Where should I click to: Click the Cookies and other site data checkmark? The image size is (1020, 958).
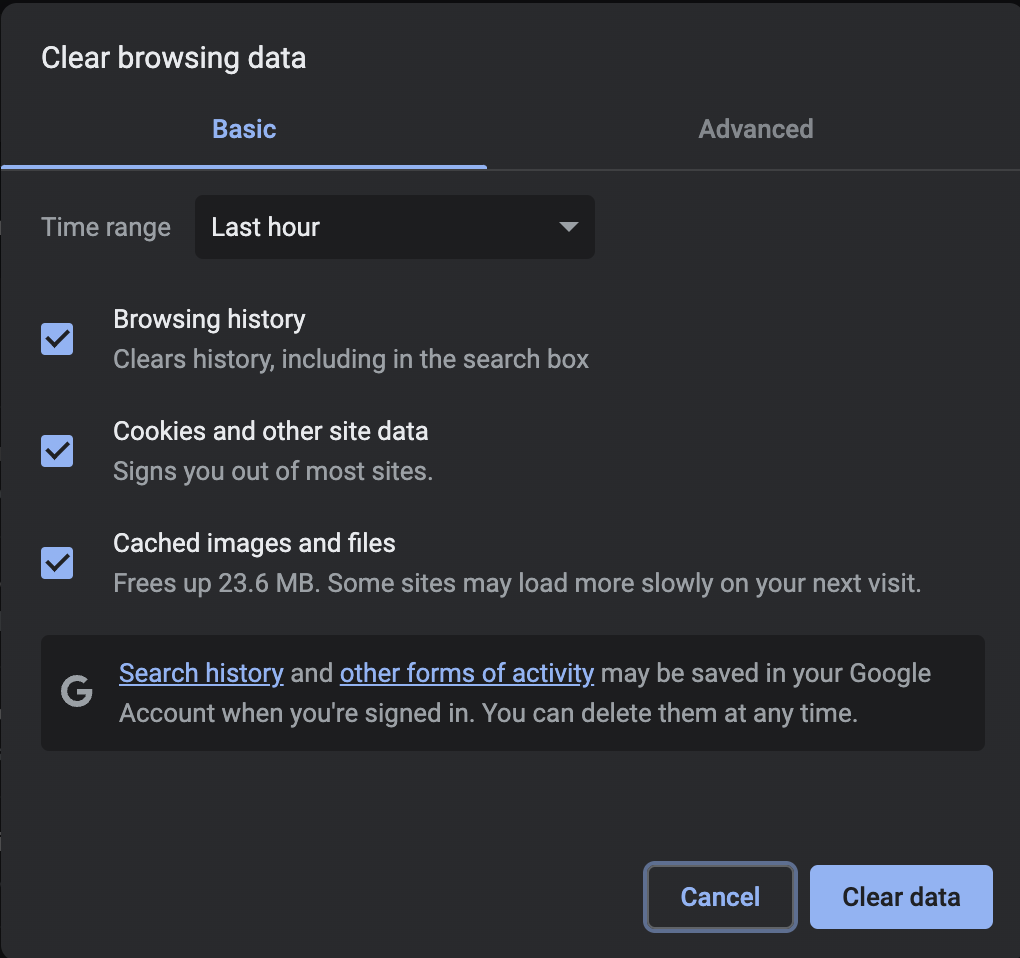coord(57,452)
